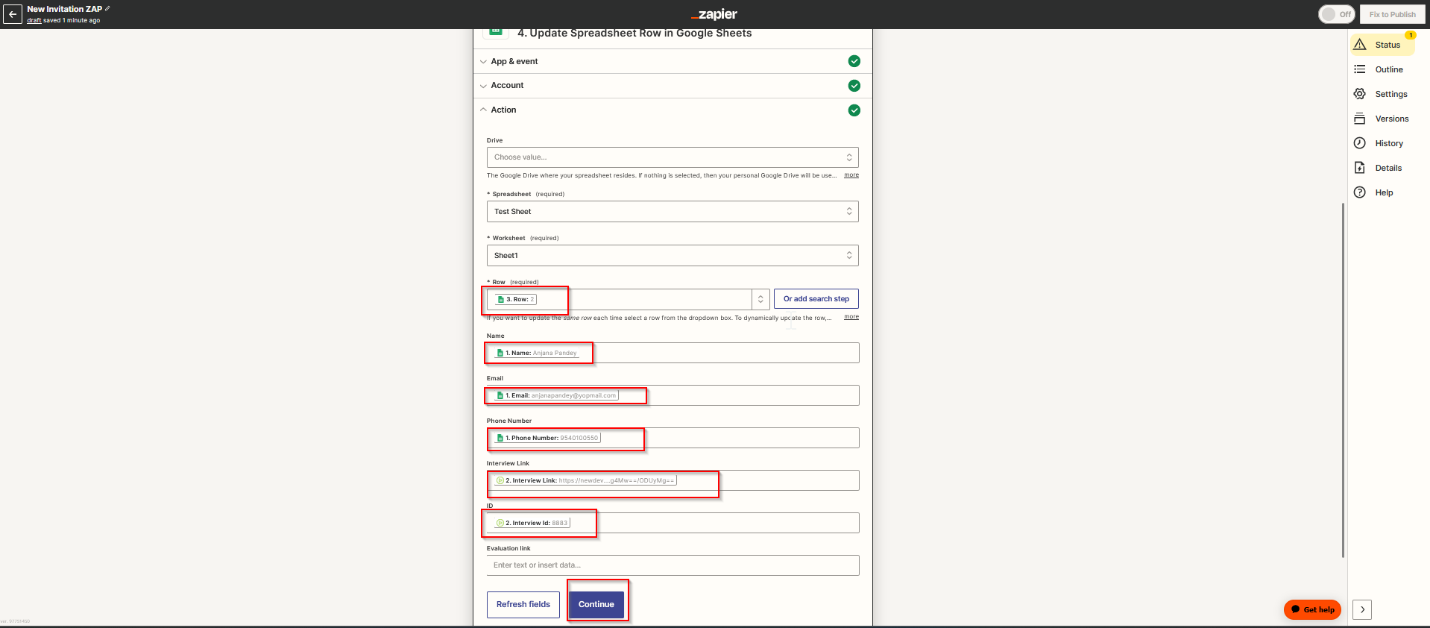Expand the App & event section

672,61
